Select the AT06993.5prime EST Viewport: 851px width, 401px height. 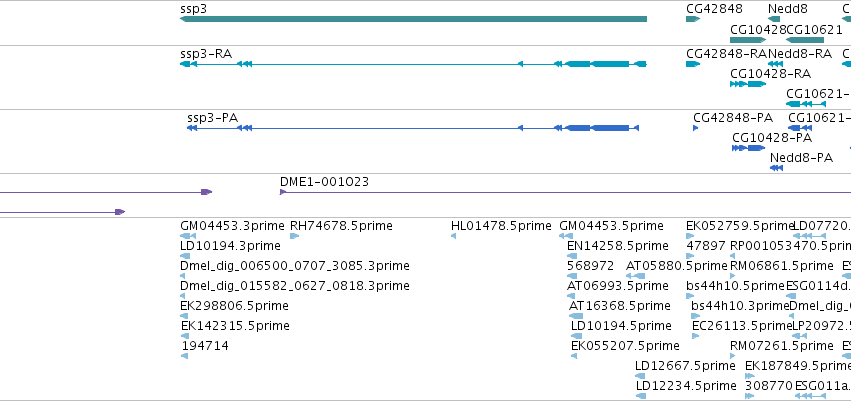point(571,296)
